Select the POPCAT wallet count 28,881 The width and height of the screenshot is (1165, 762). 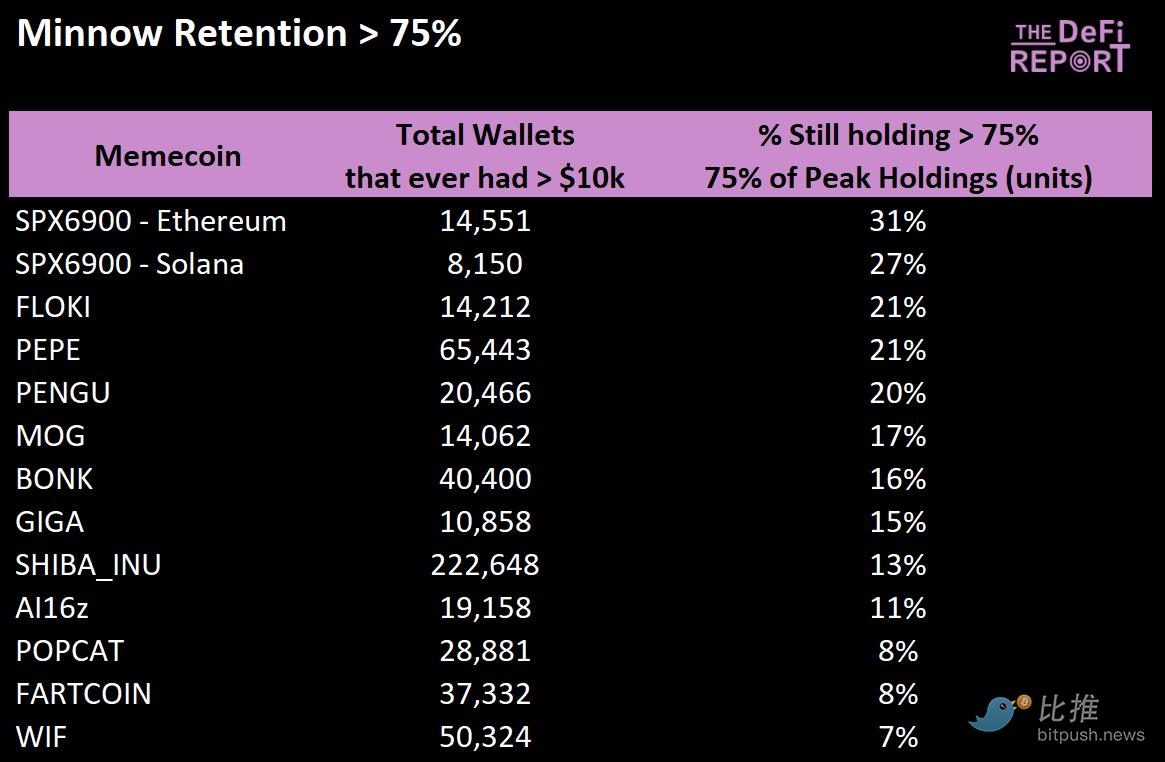point(485,651)
